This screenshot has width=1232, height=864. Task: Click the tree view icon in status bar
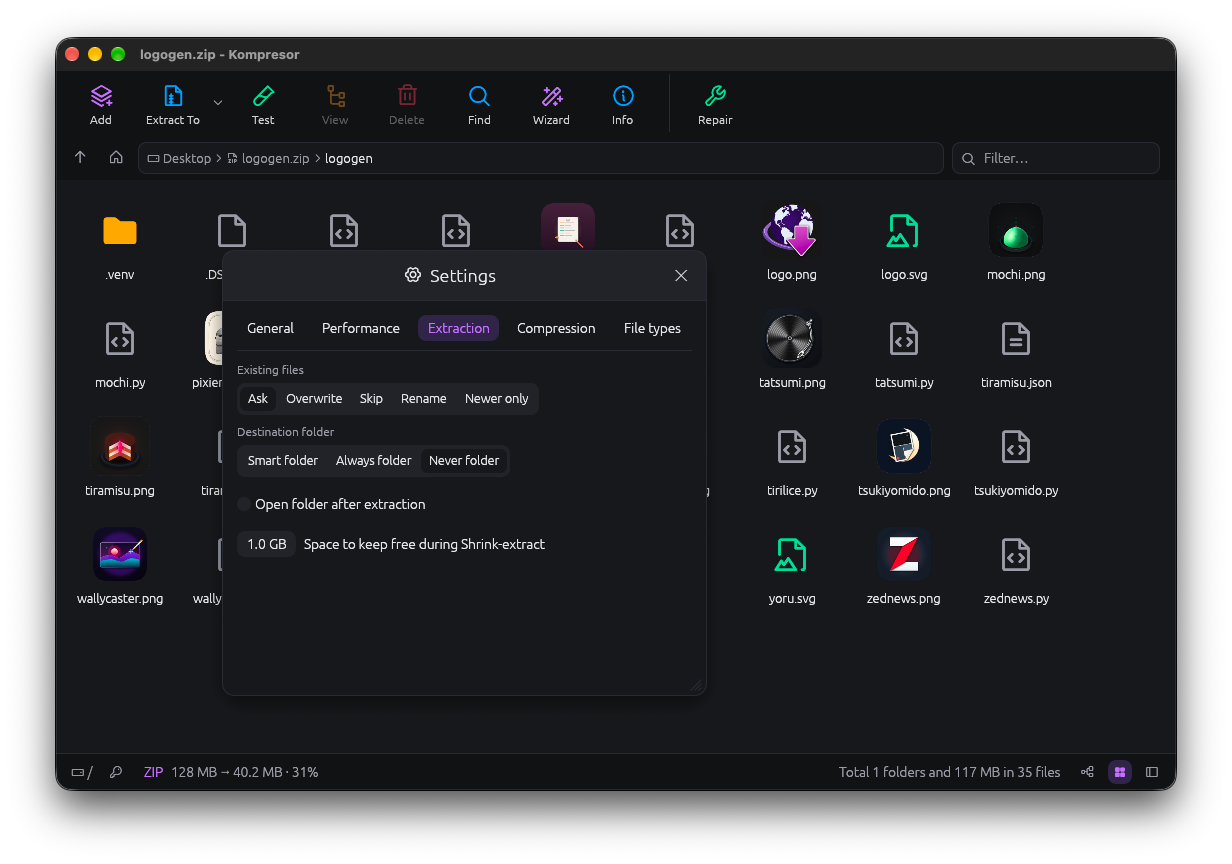(1087, 772)
